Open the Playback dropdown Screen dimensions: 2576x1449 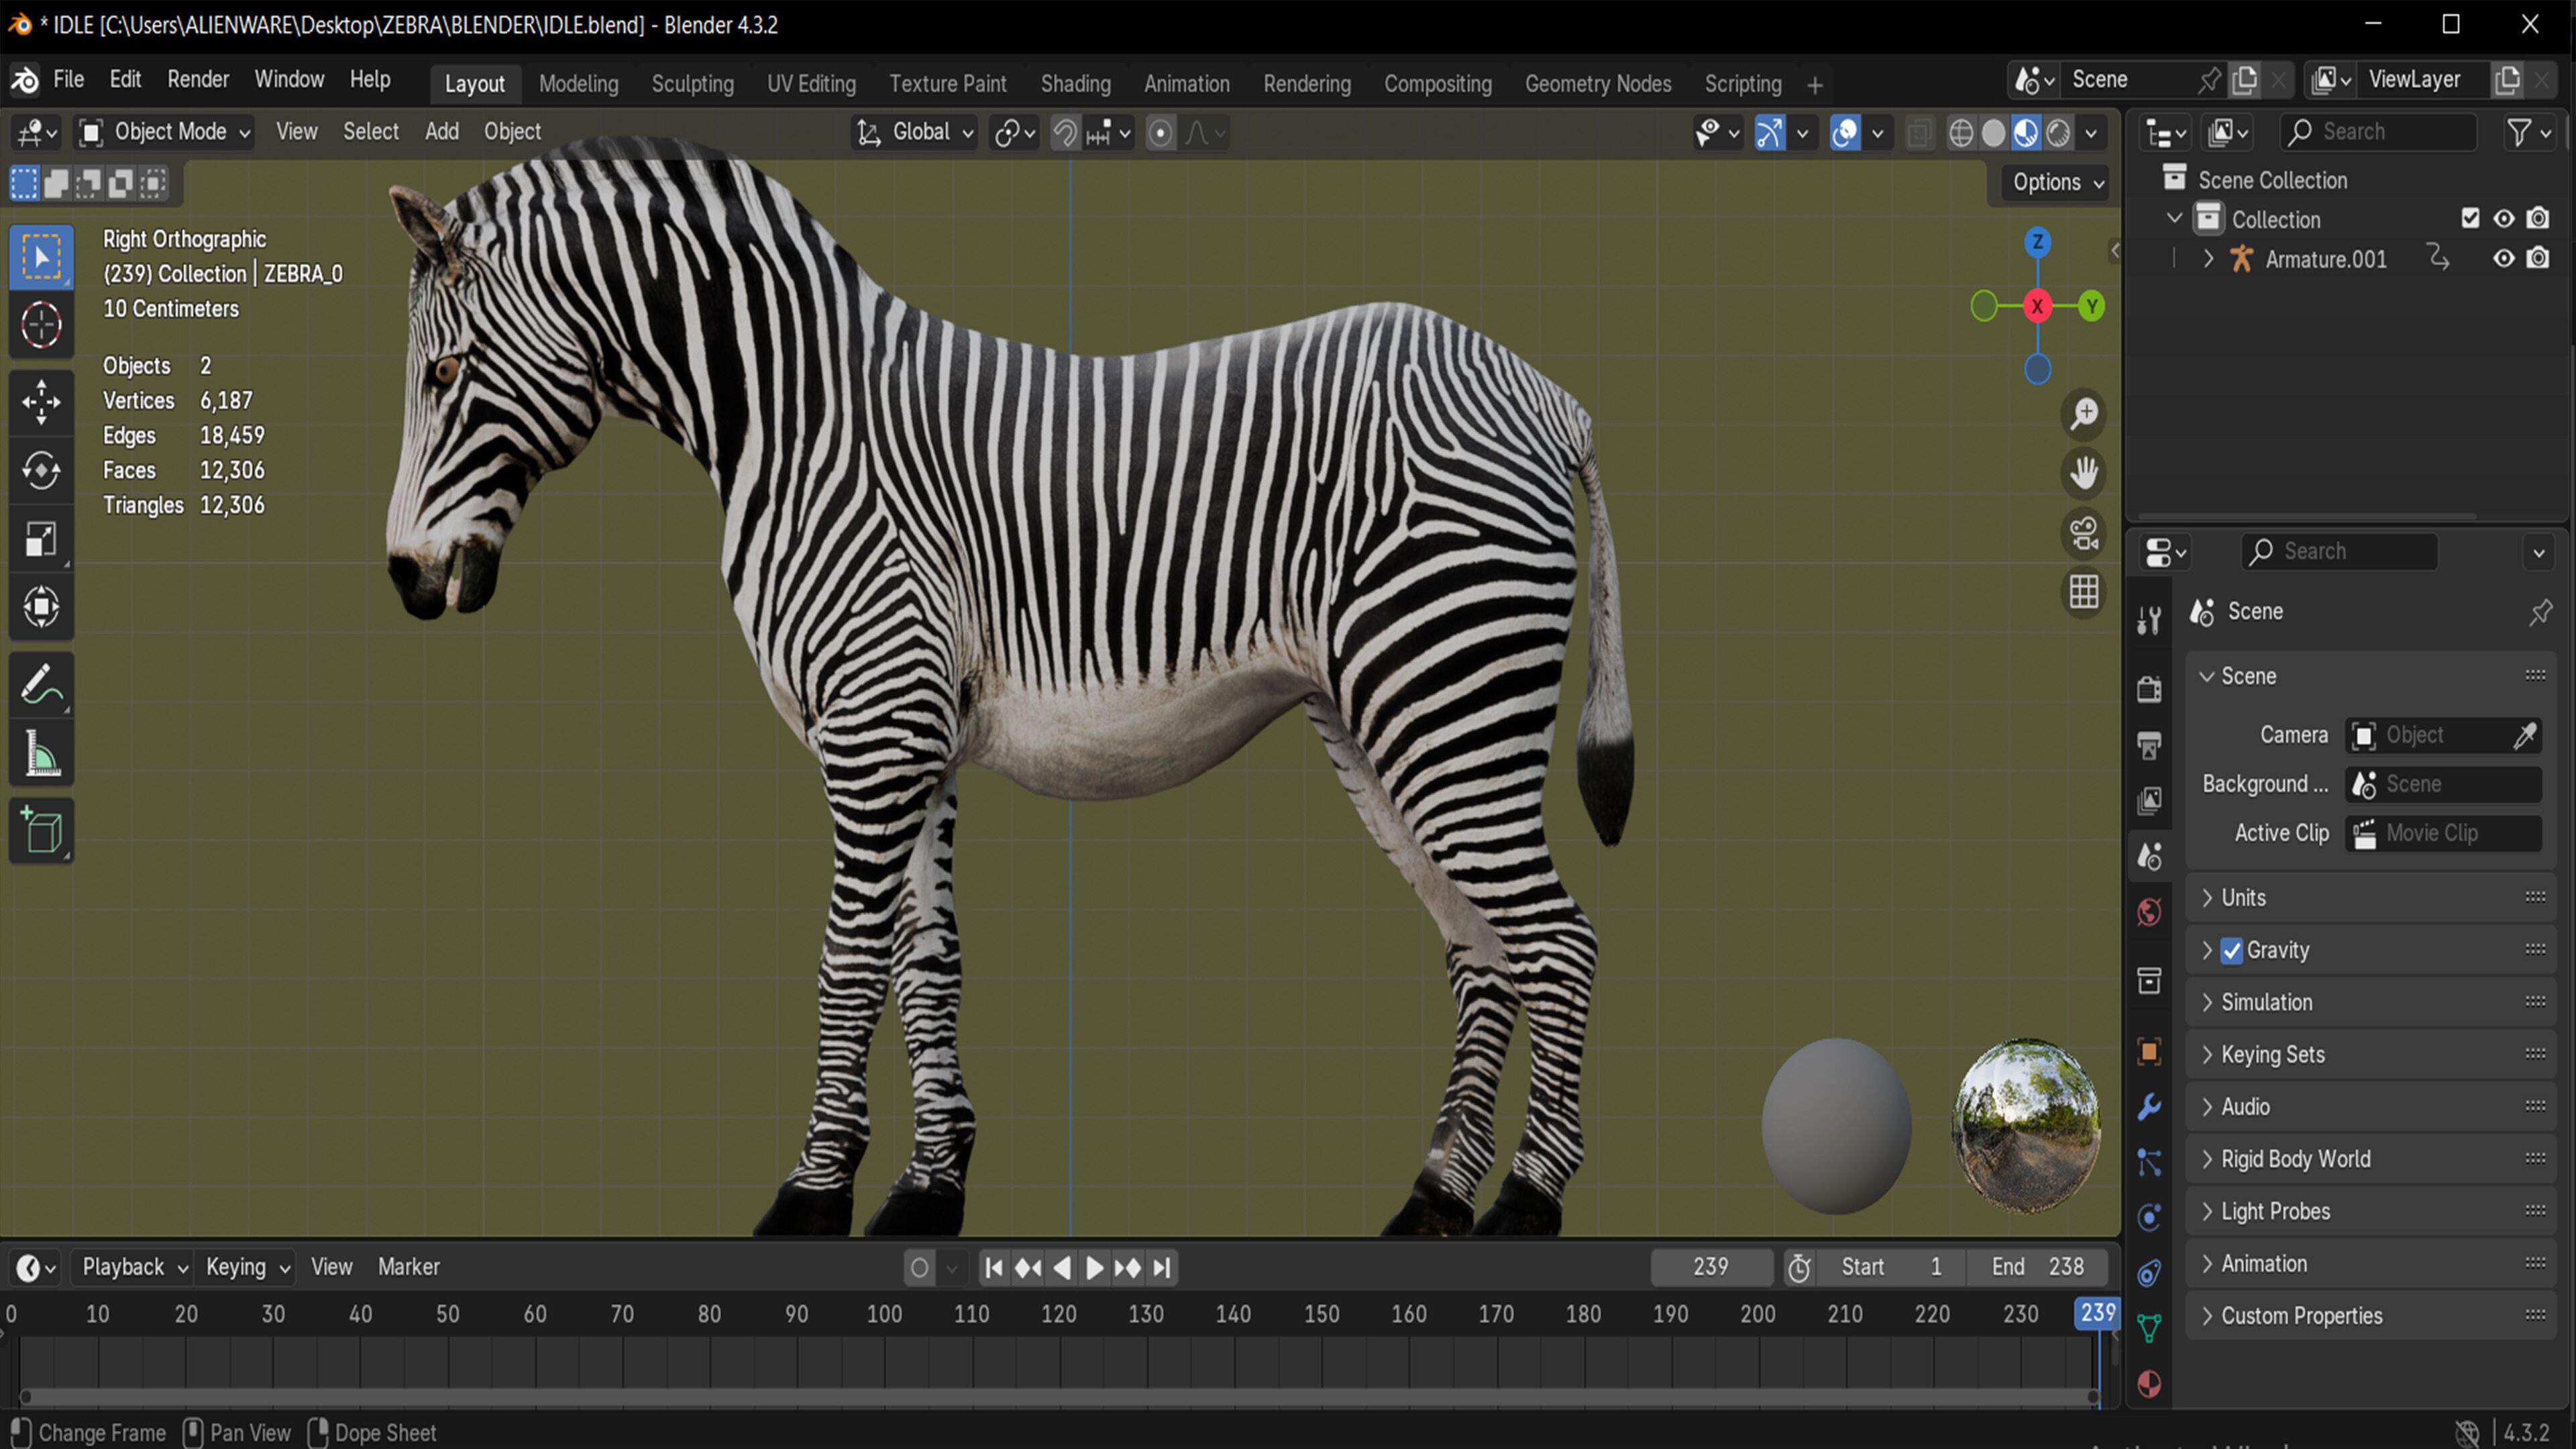pos(134,1267)
